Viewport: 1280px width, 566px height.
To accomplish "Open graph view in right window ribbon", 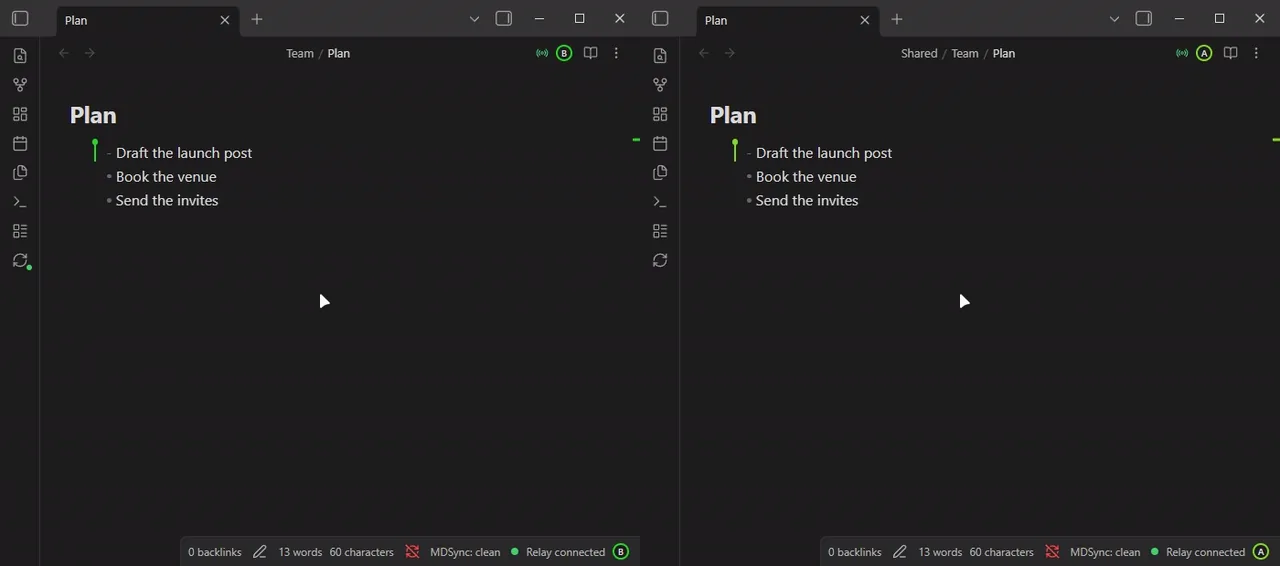I will [x=660, y=85].
